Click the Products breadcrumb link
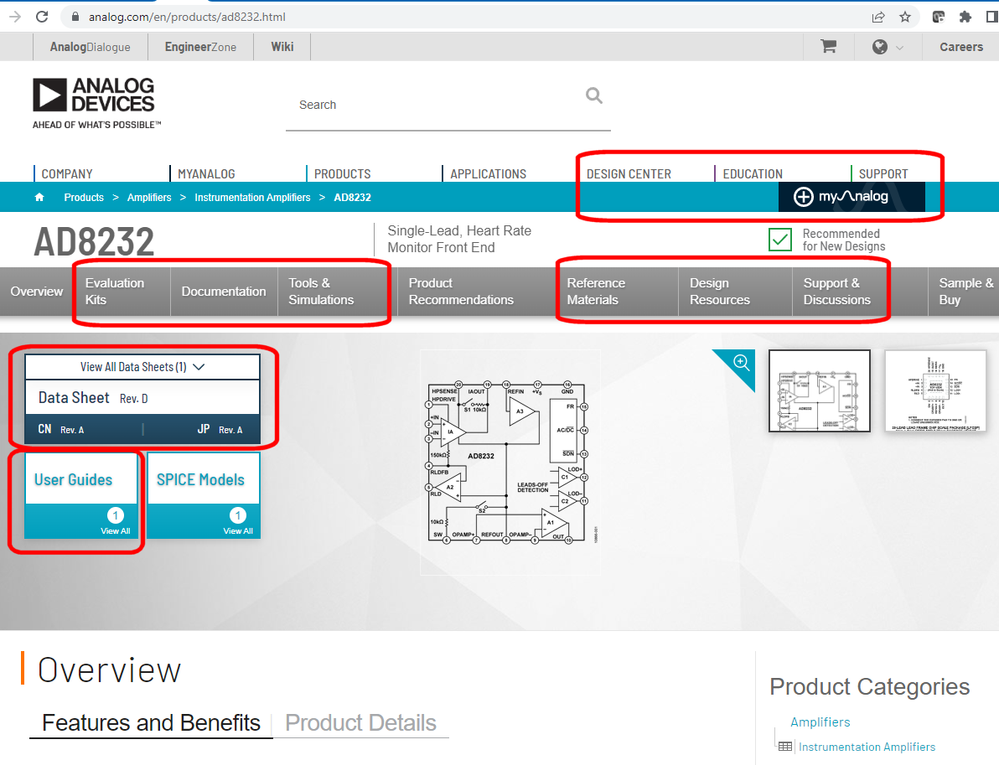 pyautogui.click(x=83, y=197)
